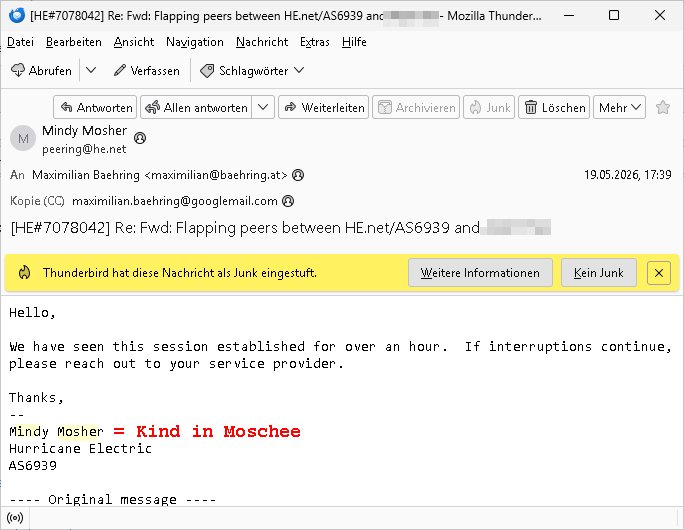This screenshot has height=530, width=684.
Task: Click the Archivieren button
Action: coord(416,107)
